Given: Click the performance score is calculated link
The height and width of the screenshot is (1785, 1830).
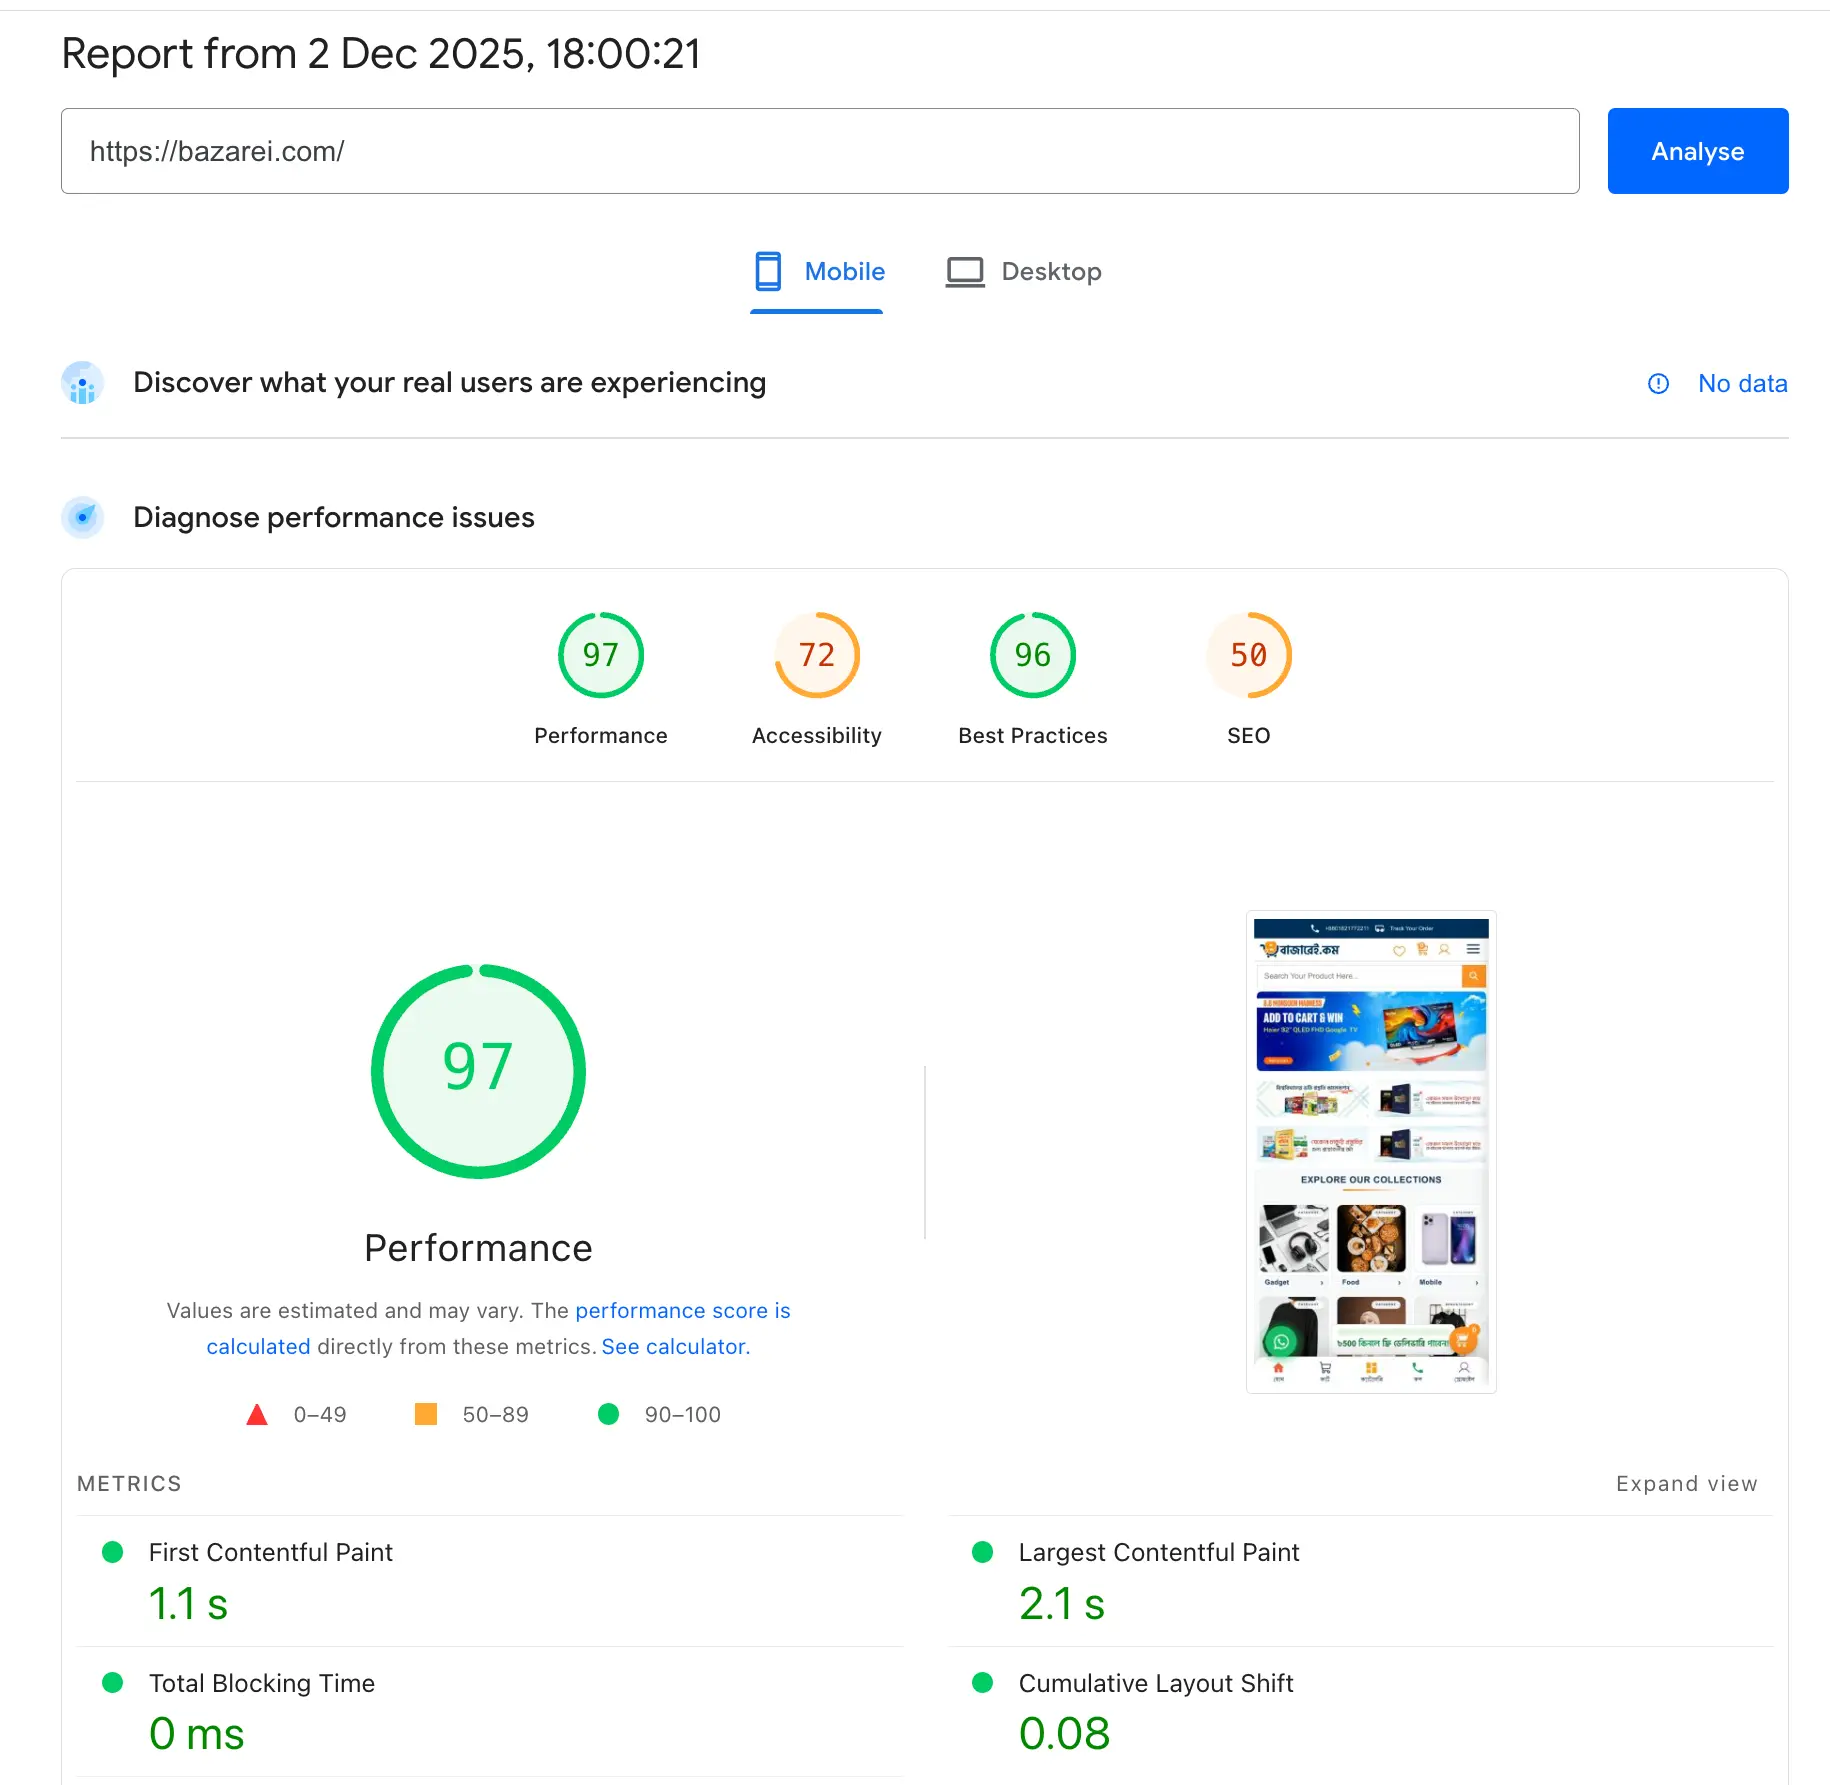Looking at the screenshot, I should [x=683, y=1310].
